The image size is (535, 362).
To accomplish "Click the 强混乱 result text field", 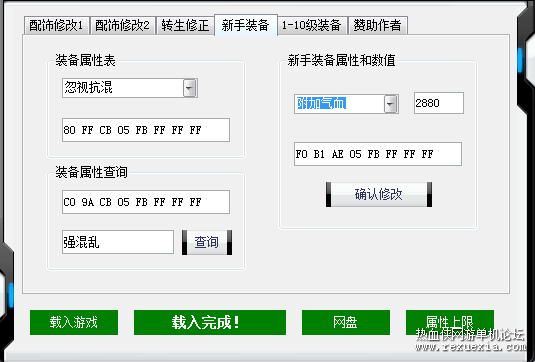I will pyautogui.click(x=118, y=242).
